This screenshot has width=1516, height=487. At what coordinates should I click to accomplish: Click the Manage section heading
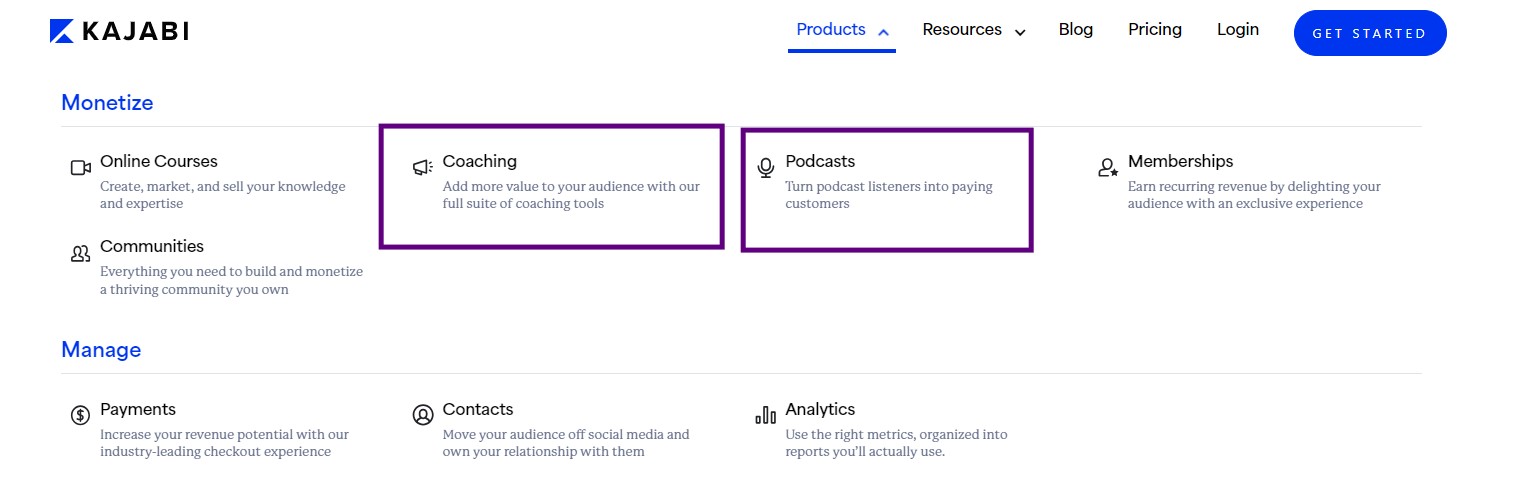pyautogui.click(x=101, y=350)
